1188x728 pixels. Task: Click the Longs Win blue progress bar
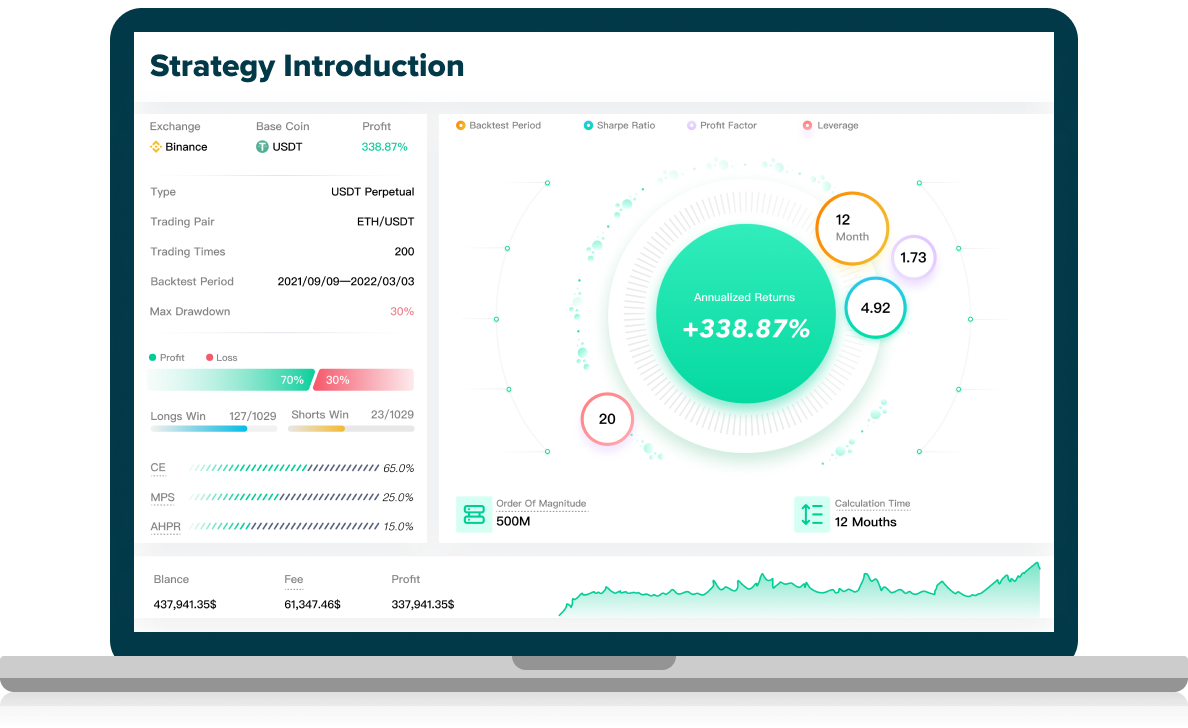[x=199, y=429]
